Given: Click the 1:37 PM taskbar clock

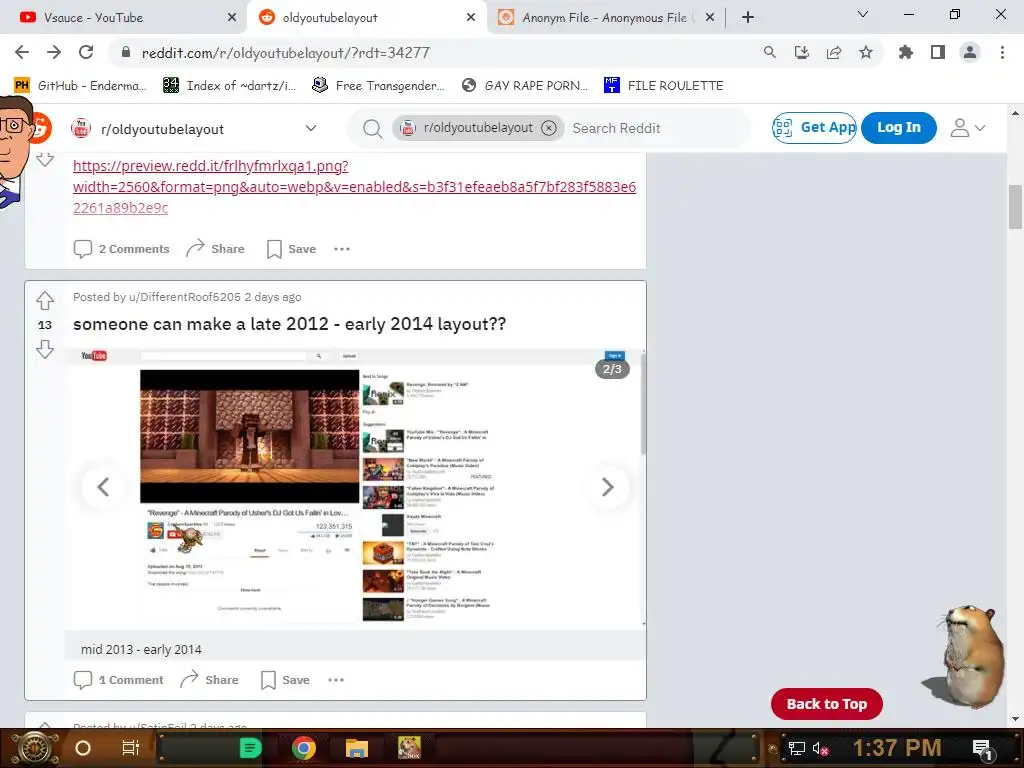Looking at the screenshot, I should click(897, 748).
